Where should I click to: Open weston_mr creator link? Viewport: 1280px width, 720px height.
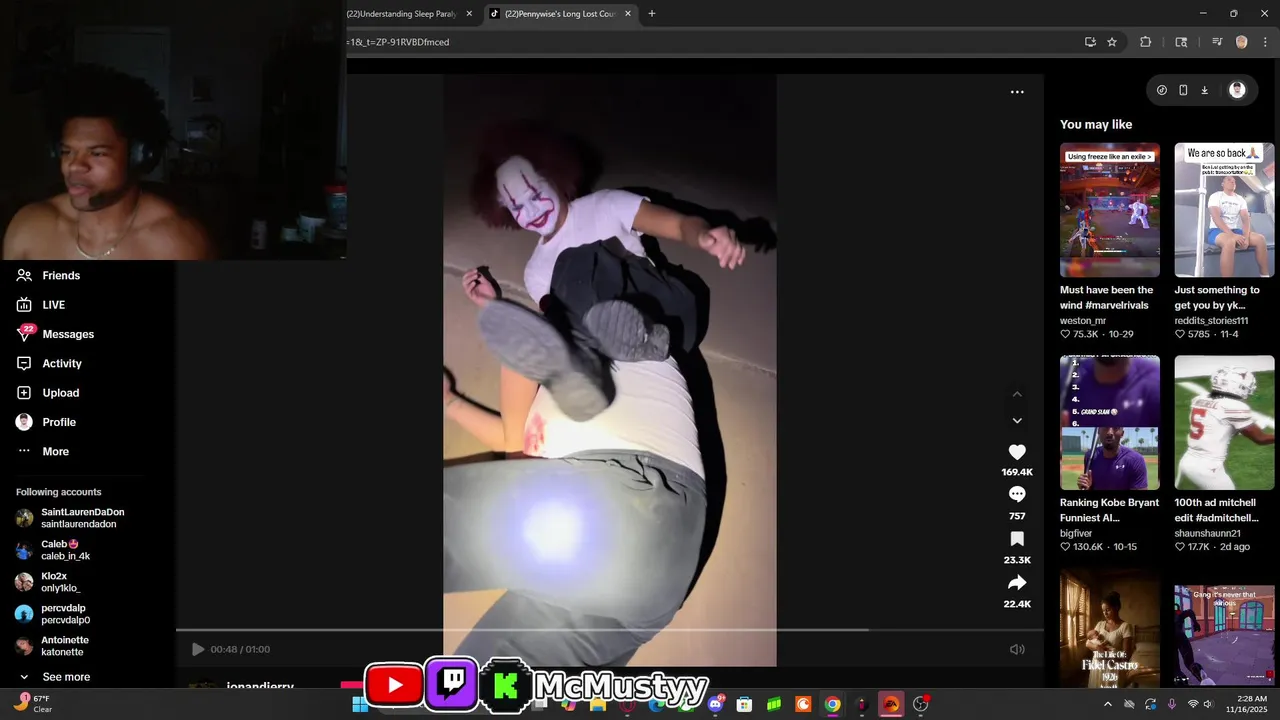click(x=1083, y=321)
